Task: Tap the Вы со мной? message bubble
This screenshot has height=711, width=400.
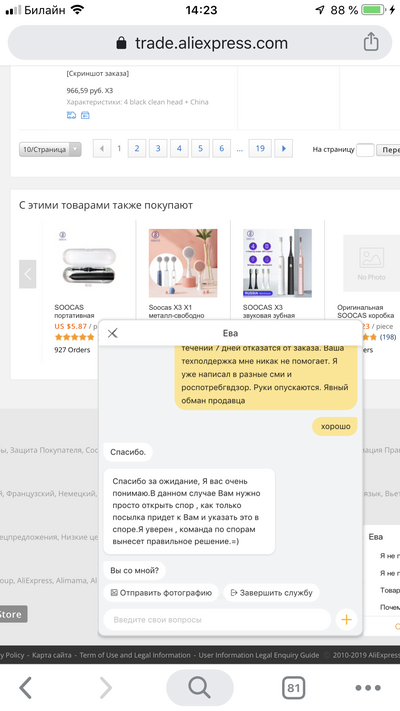Action: (134, 570)
